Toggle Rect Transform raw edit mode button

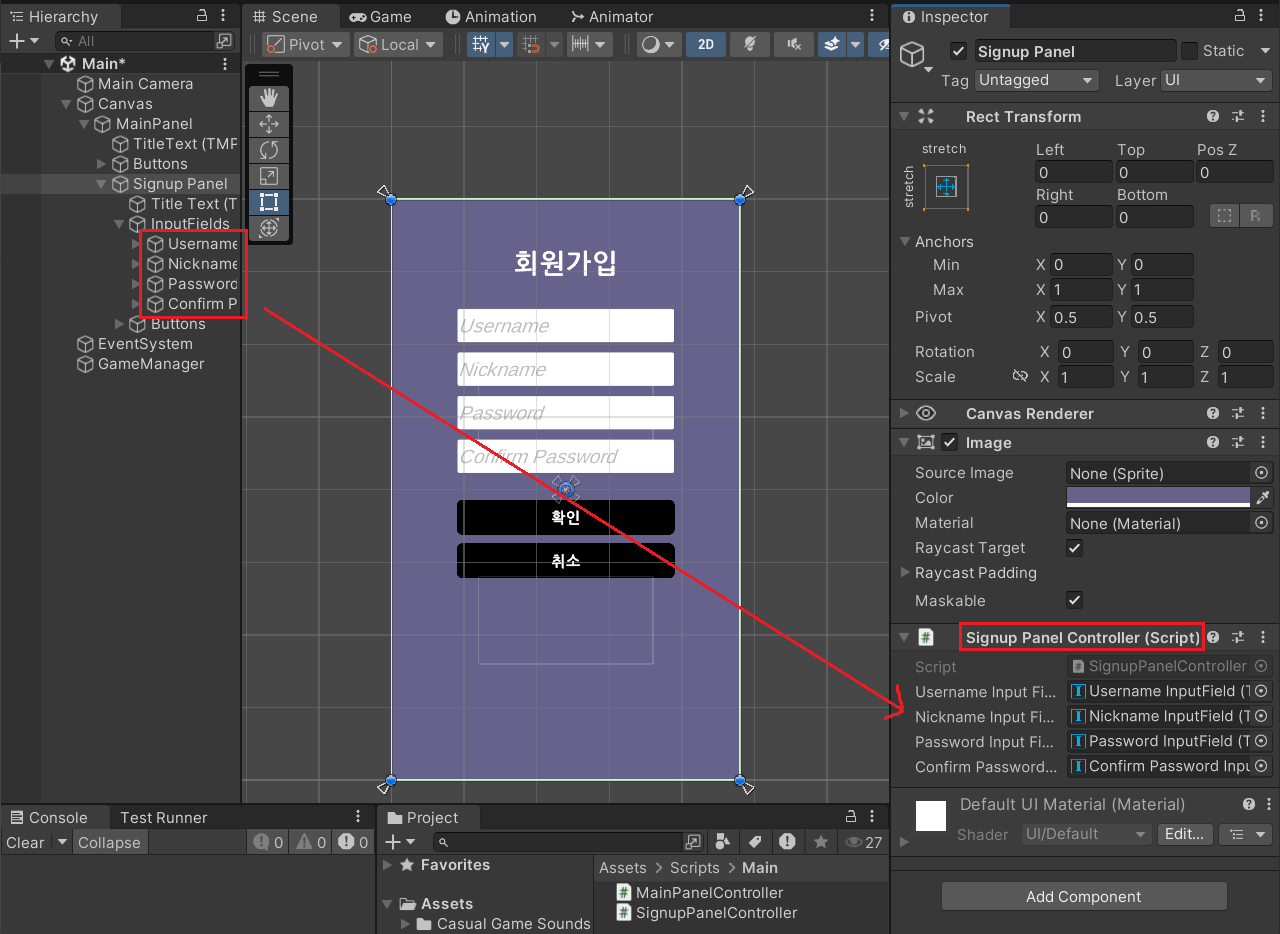(1255, 215)
